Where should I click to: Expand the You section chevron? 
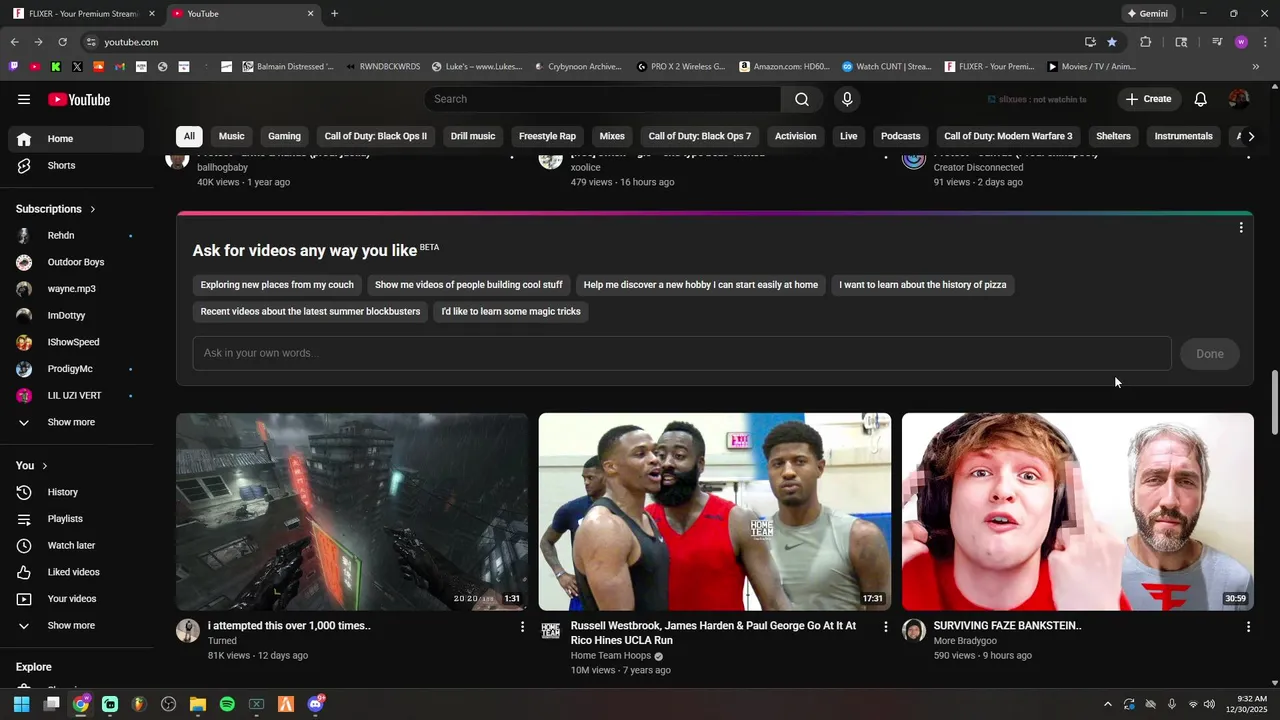pyautogui.click(x=45, y=466)
